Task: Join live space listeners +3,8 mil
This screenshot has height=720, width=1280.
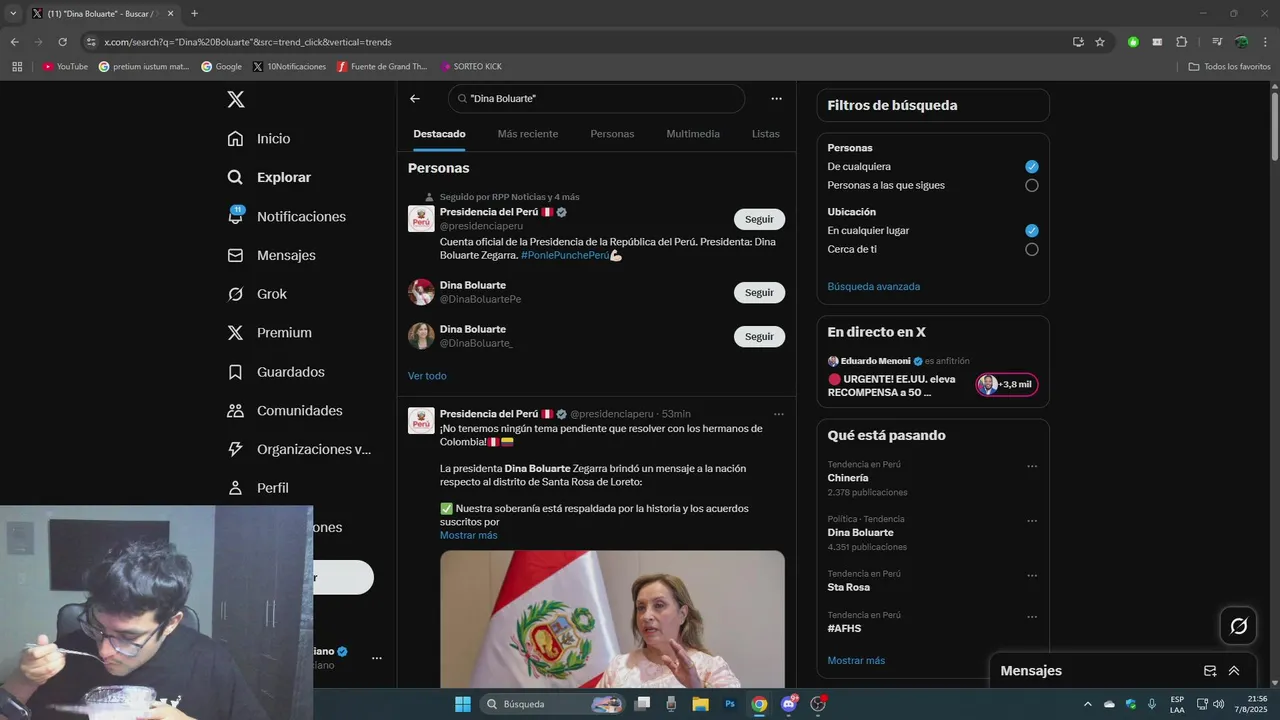Action: (1007, 385)
